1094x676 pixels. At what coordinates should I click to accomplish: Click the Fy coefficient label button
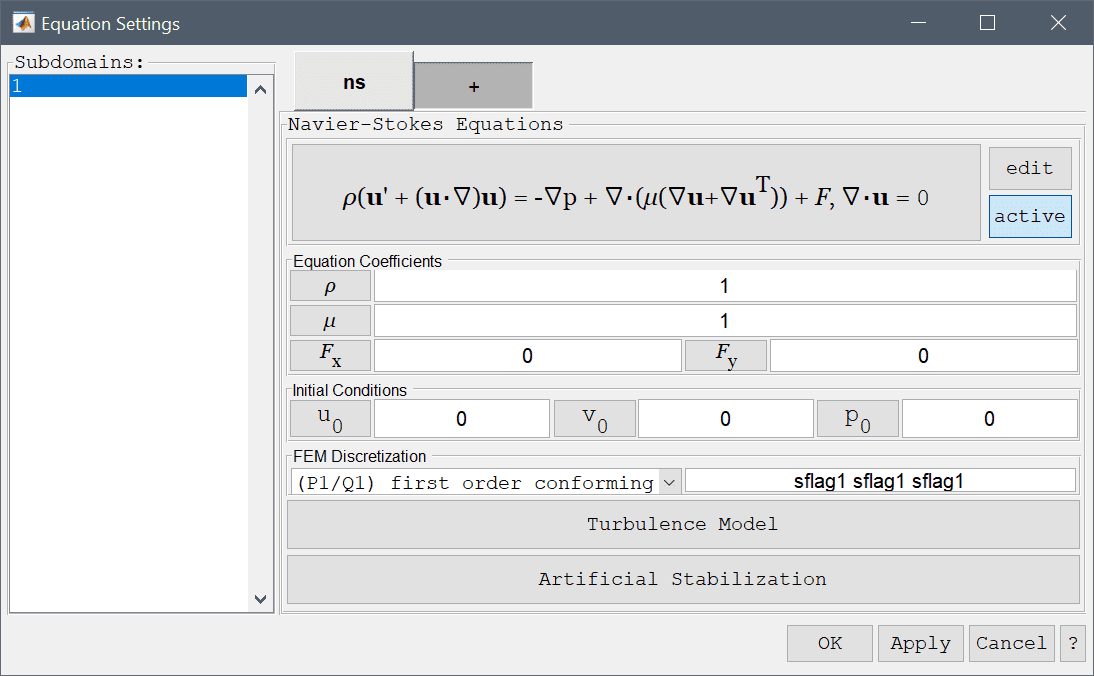click(726, 355)
